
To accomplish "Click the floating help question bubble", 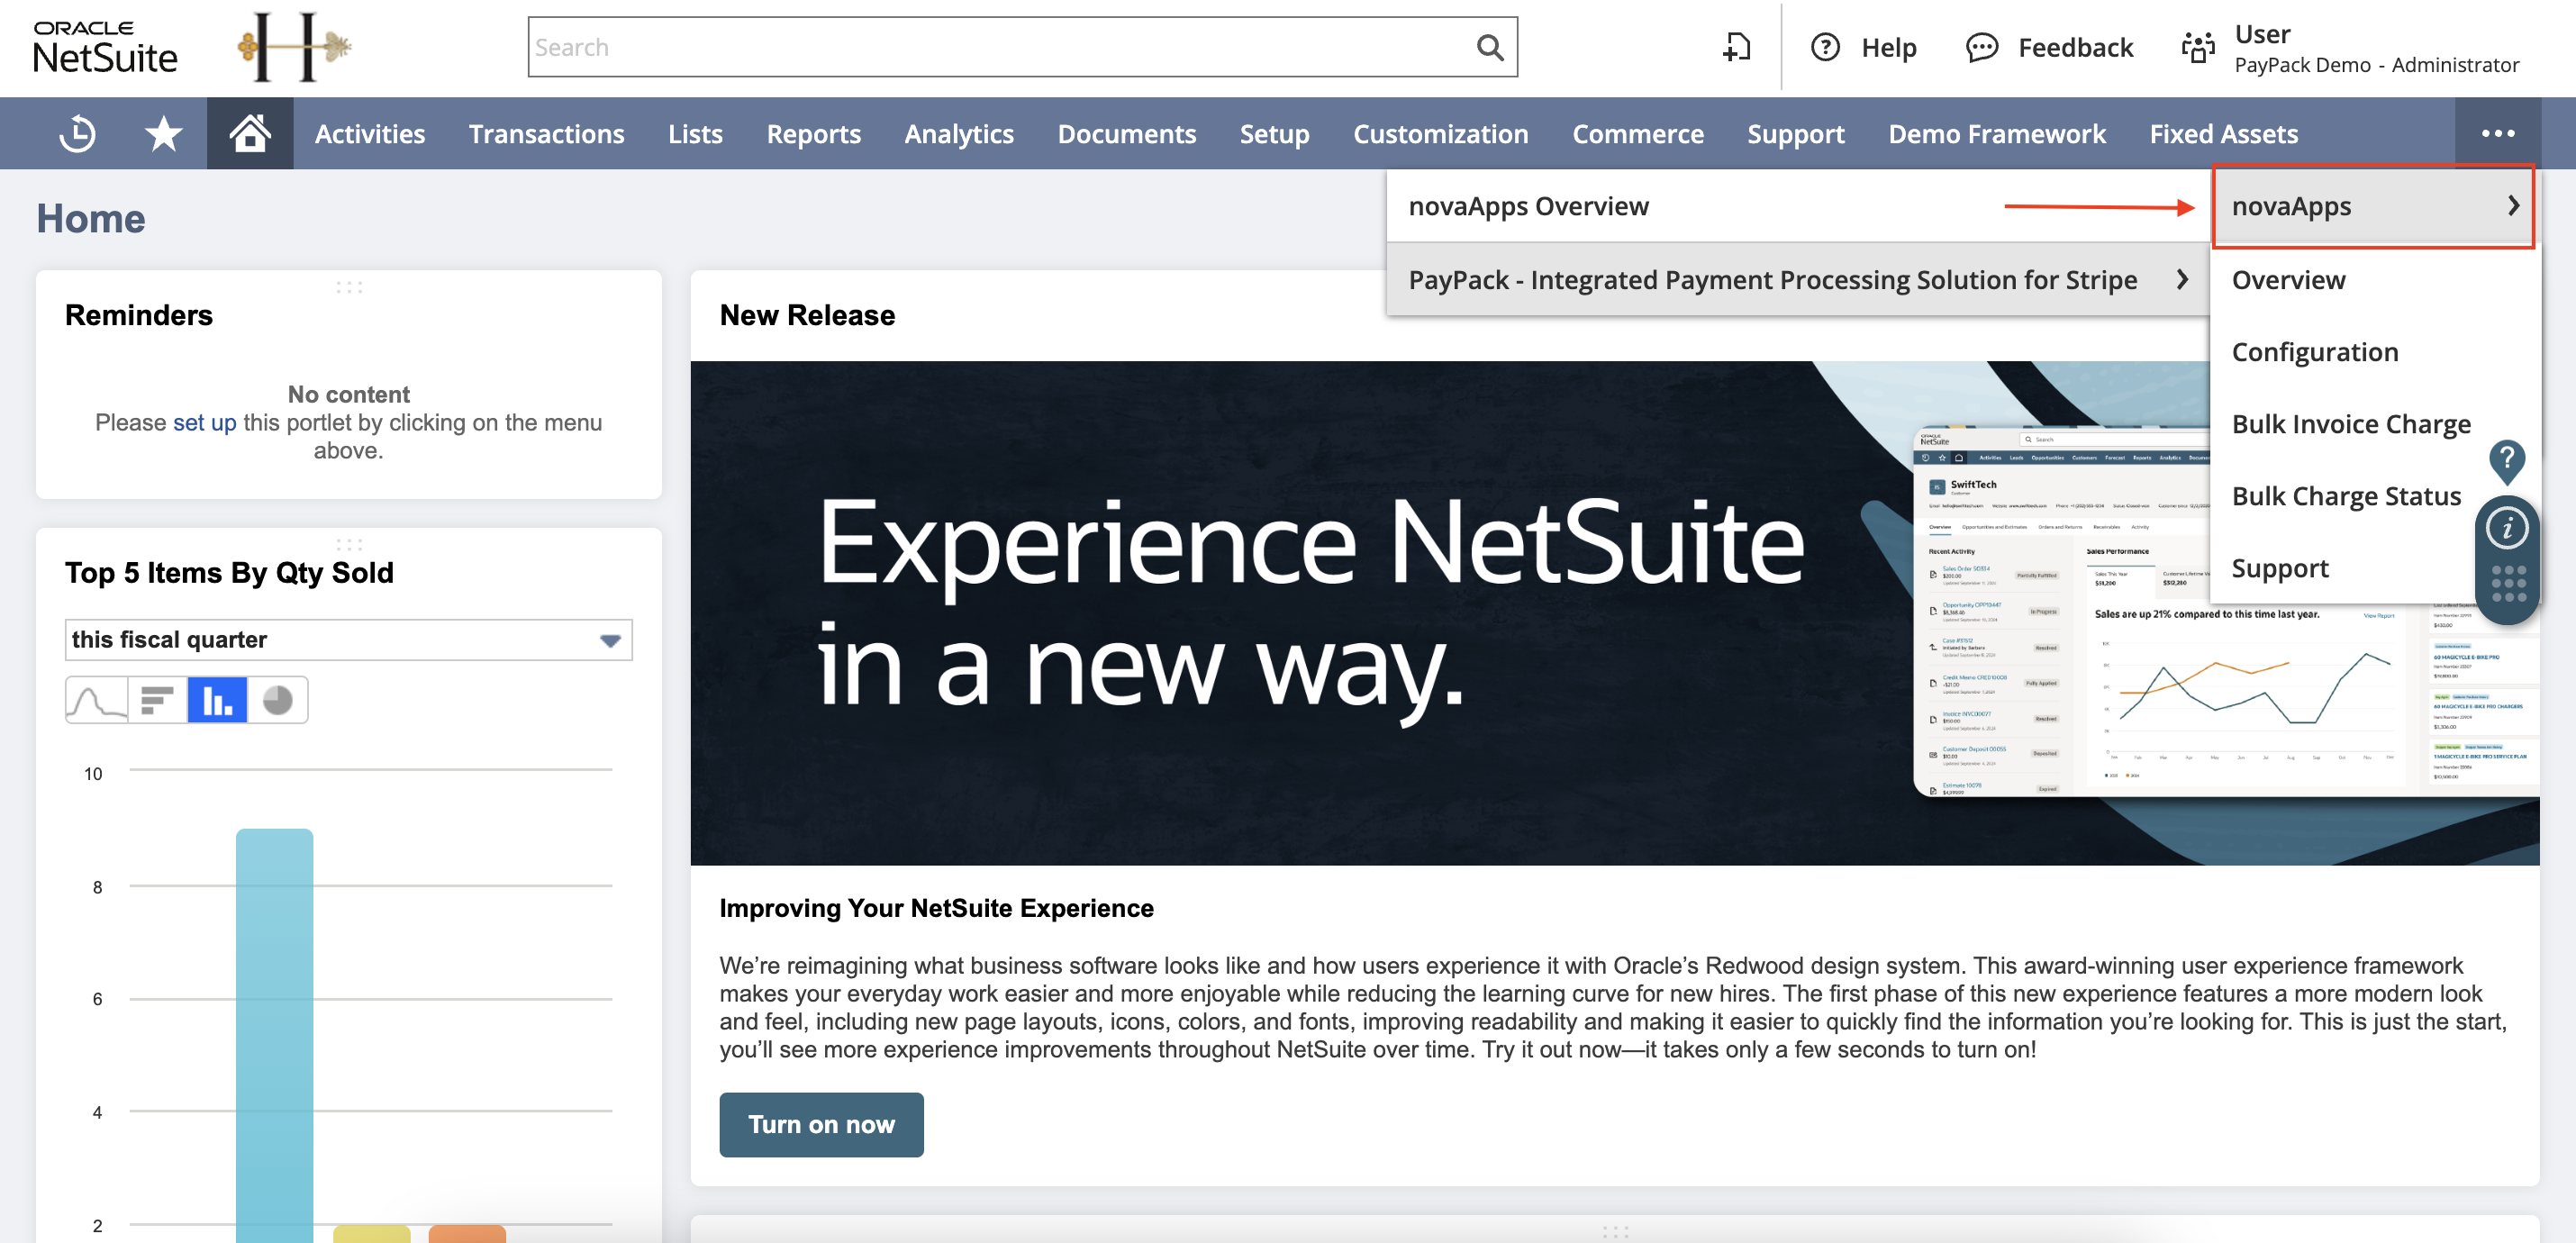I will (x=2506, y=462).
